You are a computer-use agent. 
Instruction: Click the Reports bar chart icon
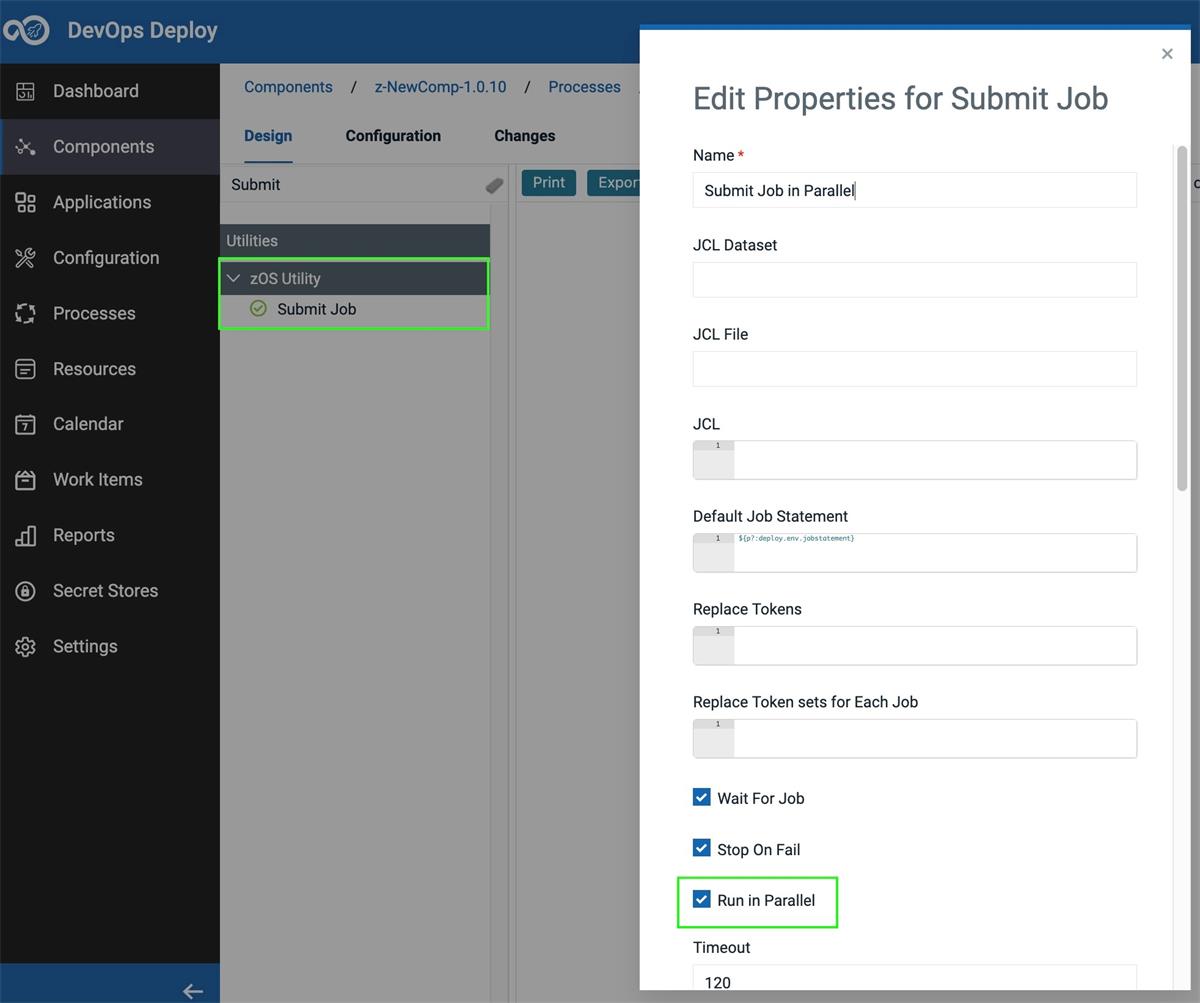pos(26,535)
